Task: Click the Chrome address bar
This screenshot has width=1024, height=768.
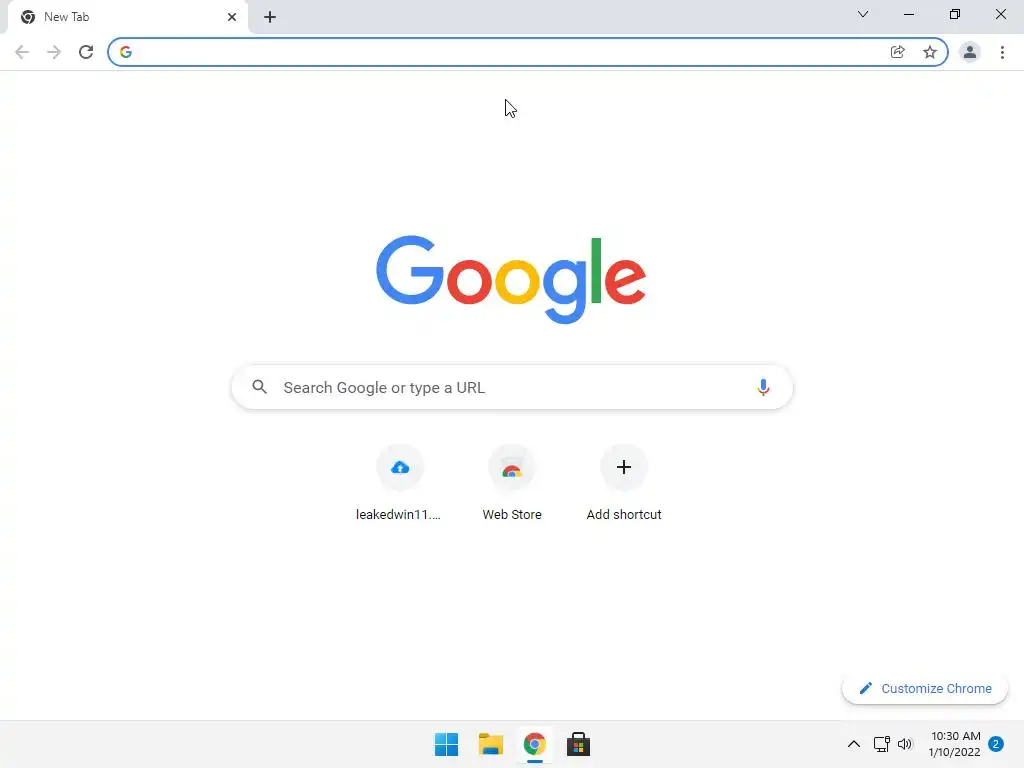Action: (x=528, y=52)
